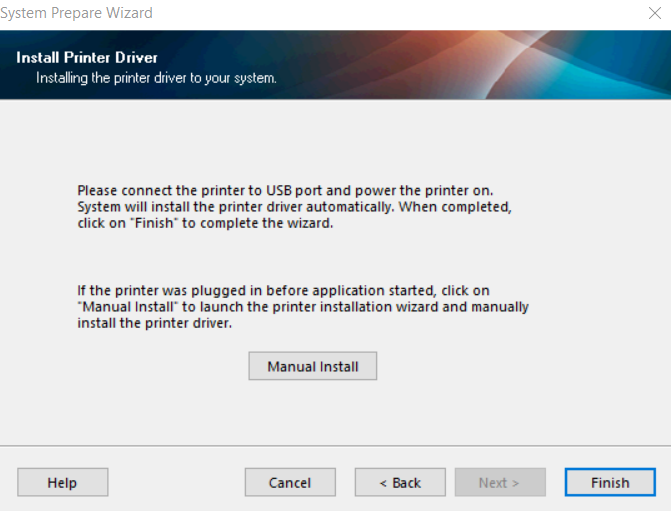Click the Install Printer Driver heading
This screenshot has width=671, height=511.
tap(87, 58)
